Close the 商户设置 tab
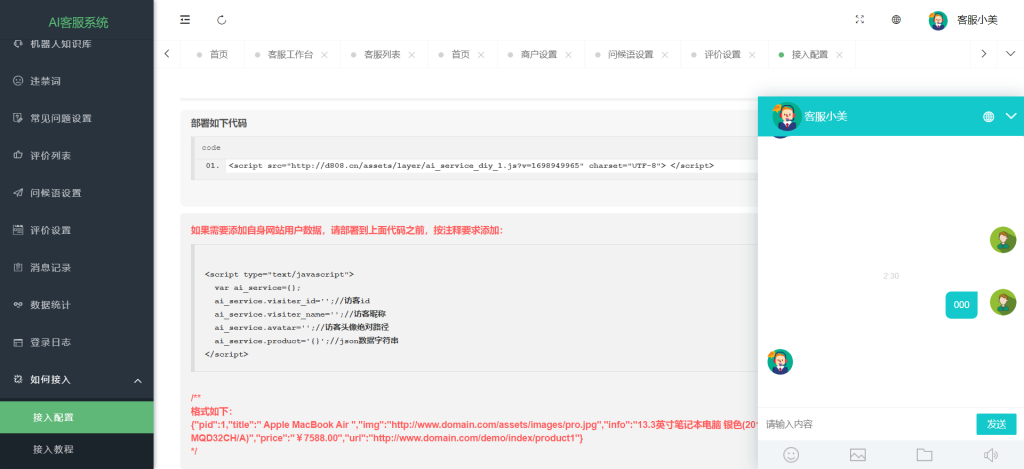The width and height of the screenshot is (1024, 469). pyautogui.click(x=568, y=55)
